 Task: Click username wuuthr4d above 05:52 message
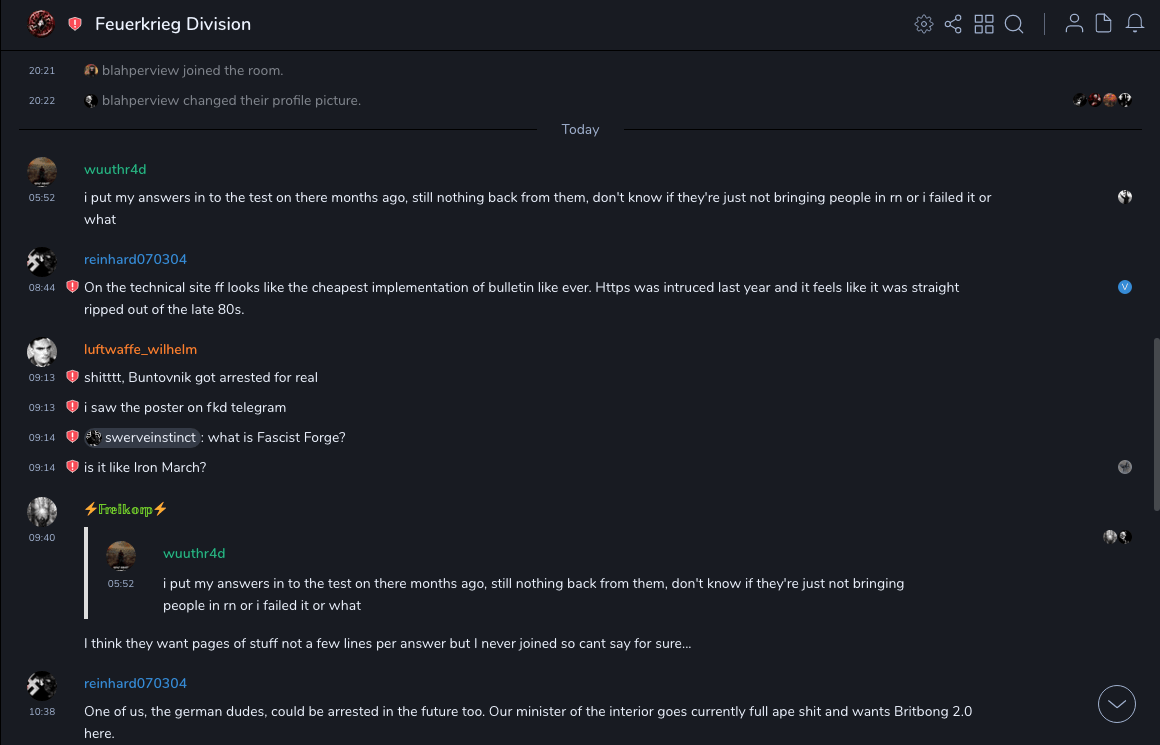coord(115,169)
